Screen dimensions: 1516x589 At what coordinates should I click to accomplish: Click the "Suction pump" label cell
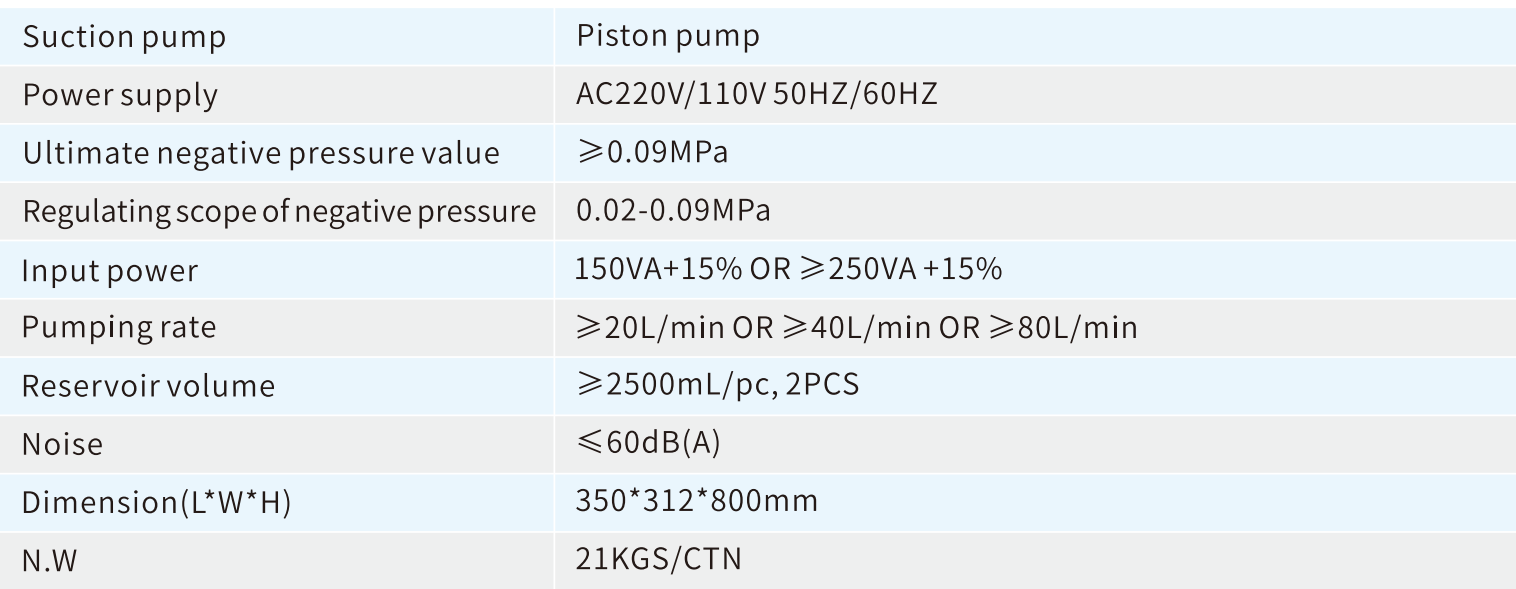124,38
